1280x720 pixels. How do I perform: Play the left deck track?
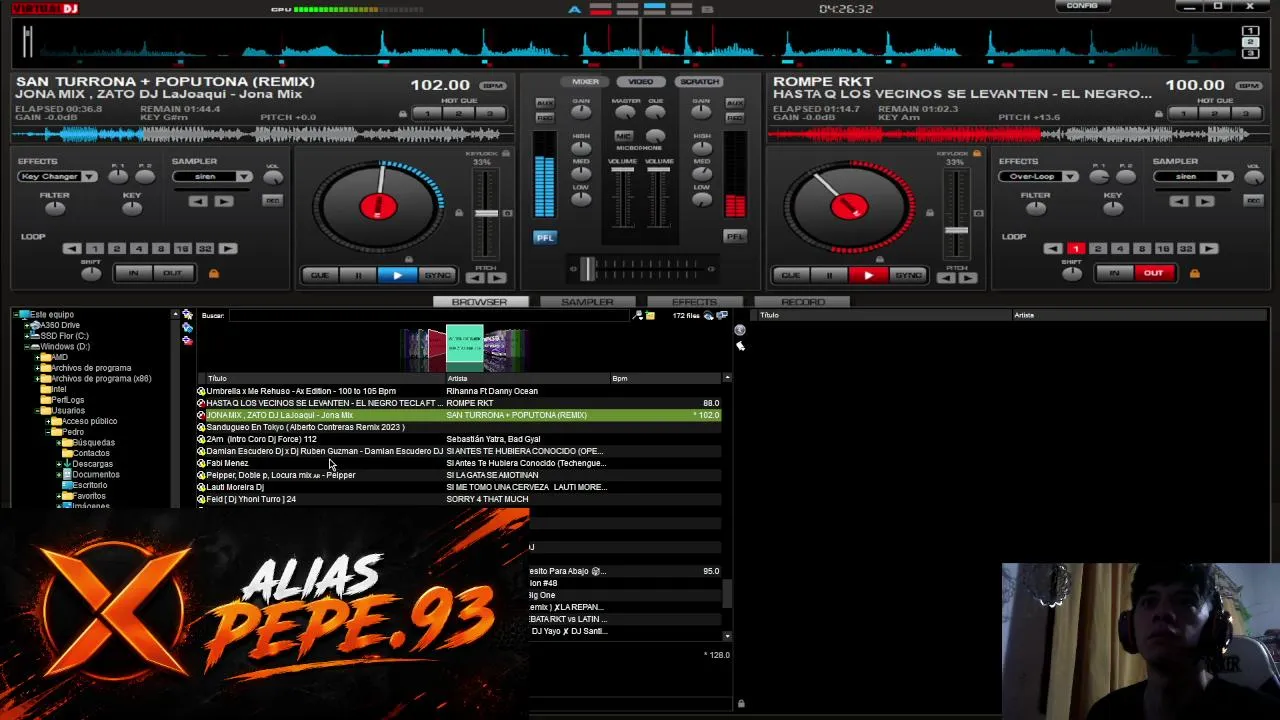click(x=397, y=275)
